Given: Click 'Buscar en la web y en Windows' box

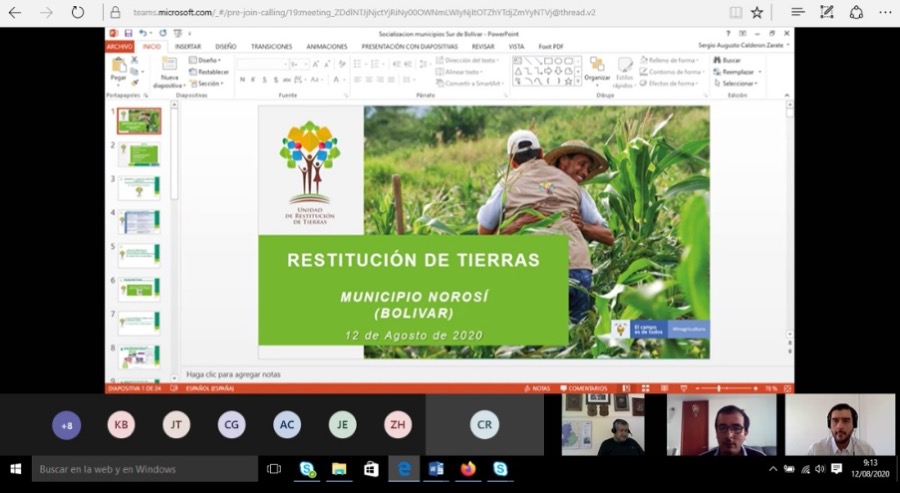Looking at the screenshot, I should point(145,469).
